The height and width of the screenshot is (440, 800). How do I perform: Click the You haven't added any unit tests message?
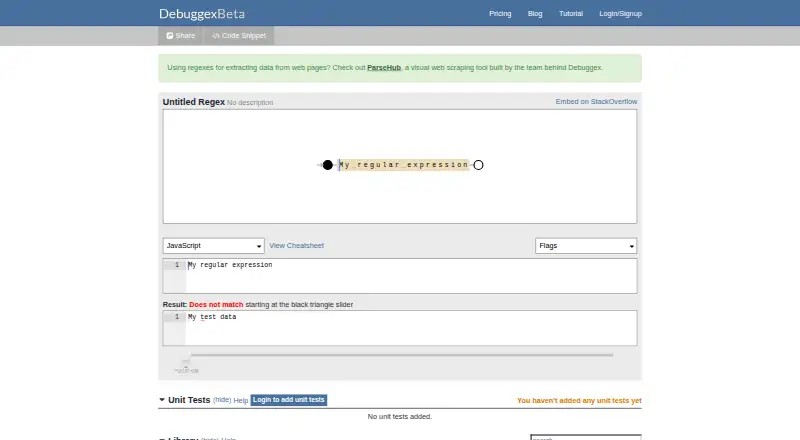pos(579,401)
